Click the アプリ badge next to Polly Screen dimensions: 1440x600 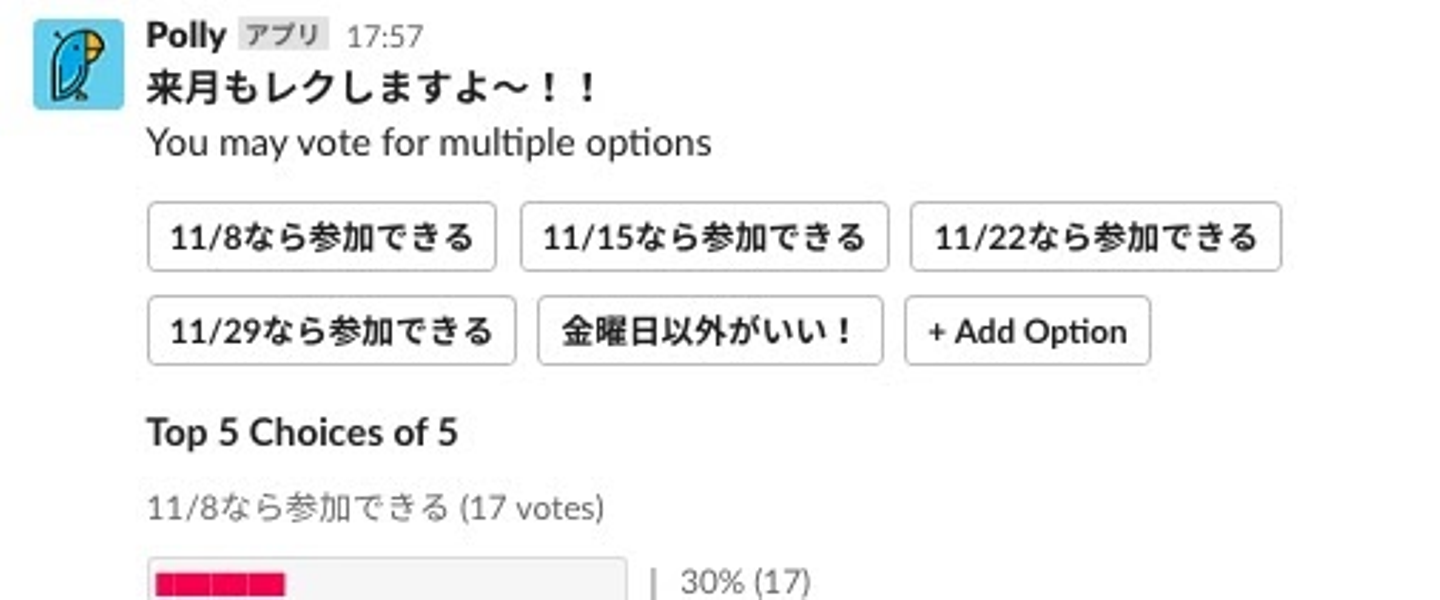(283, 36)
